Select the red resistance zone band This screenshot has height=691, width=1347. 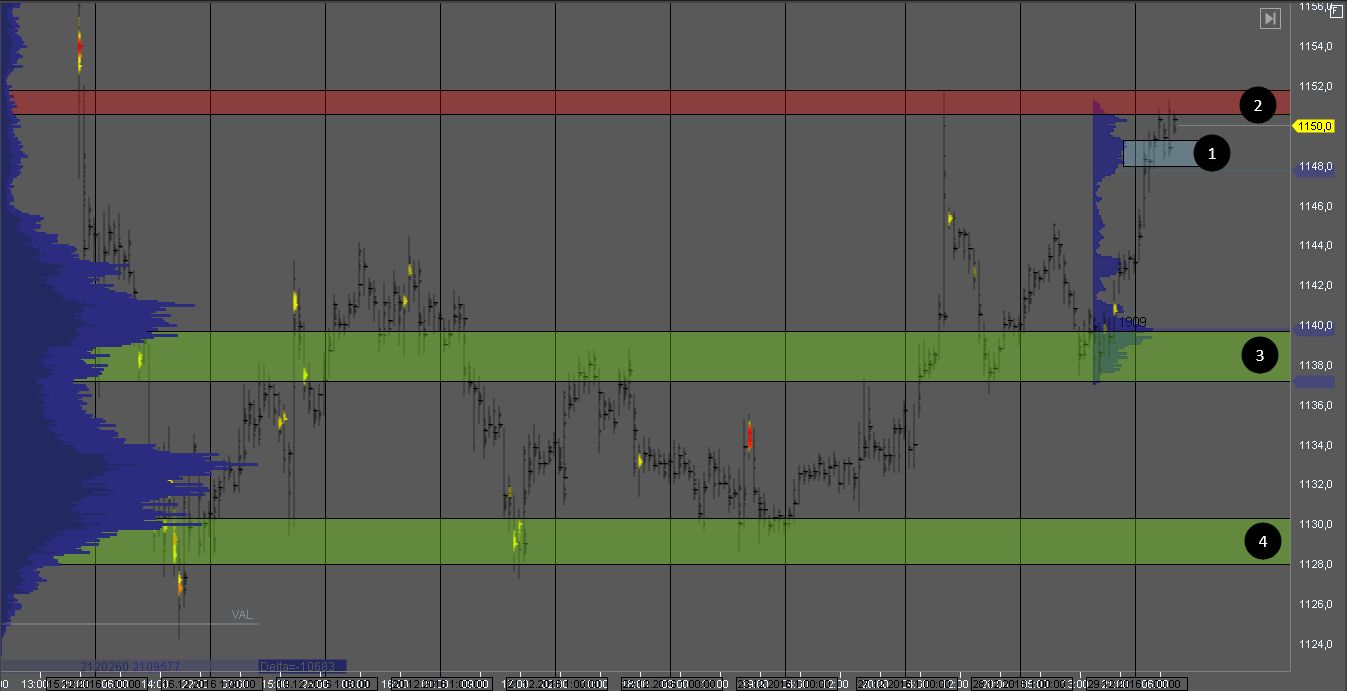[640, 103]
